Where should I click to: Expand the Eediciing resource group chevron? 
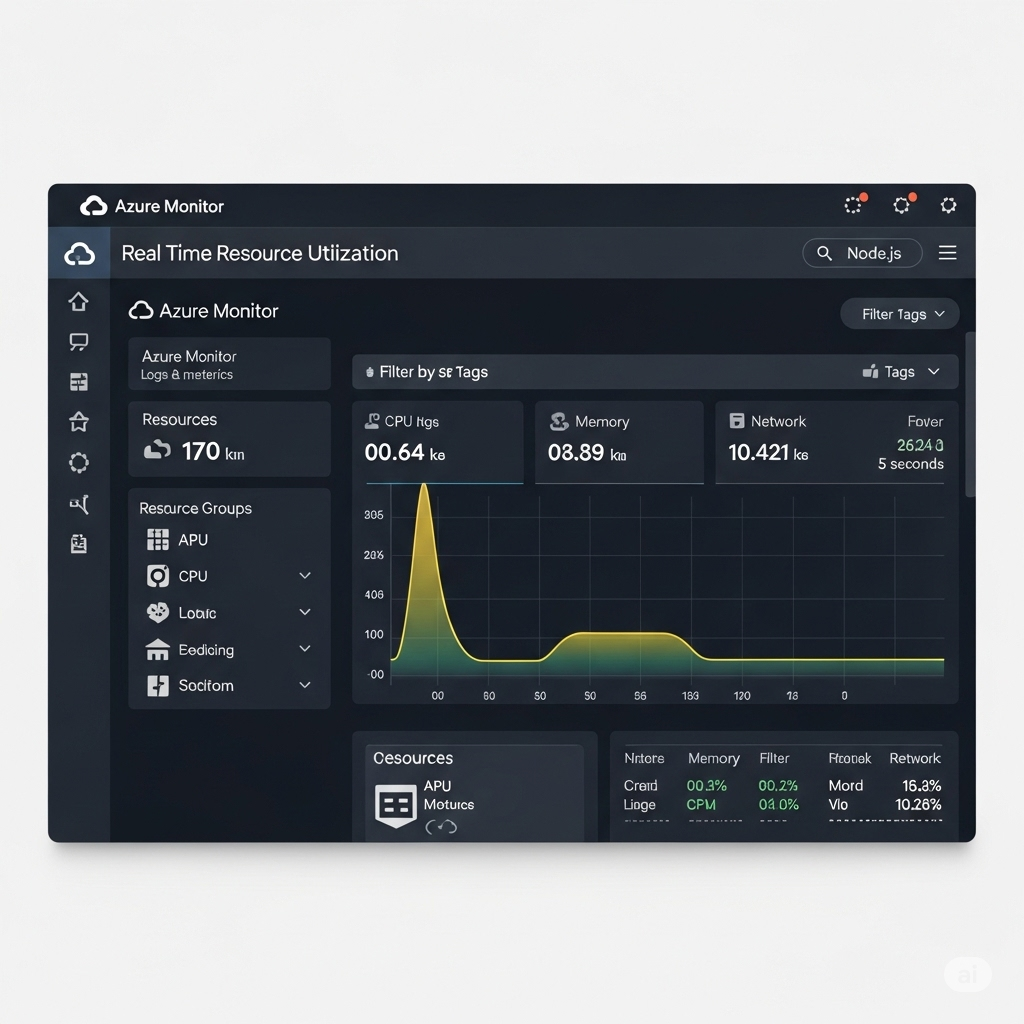pos(305,648)
